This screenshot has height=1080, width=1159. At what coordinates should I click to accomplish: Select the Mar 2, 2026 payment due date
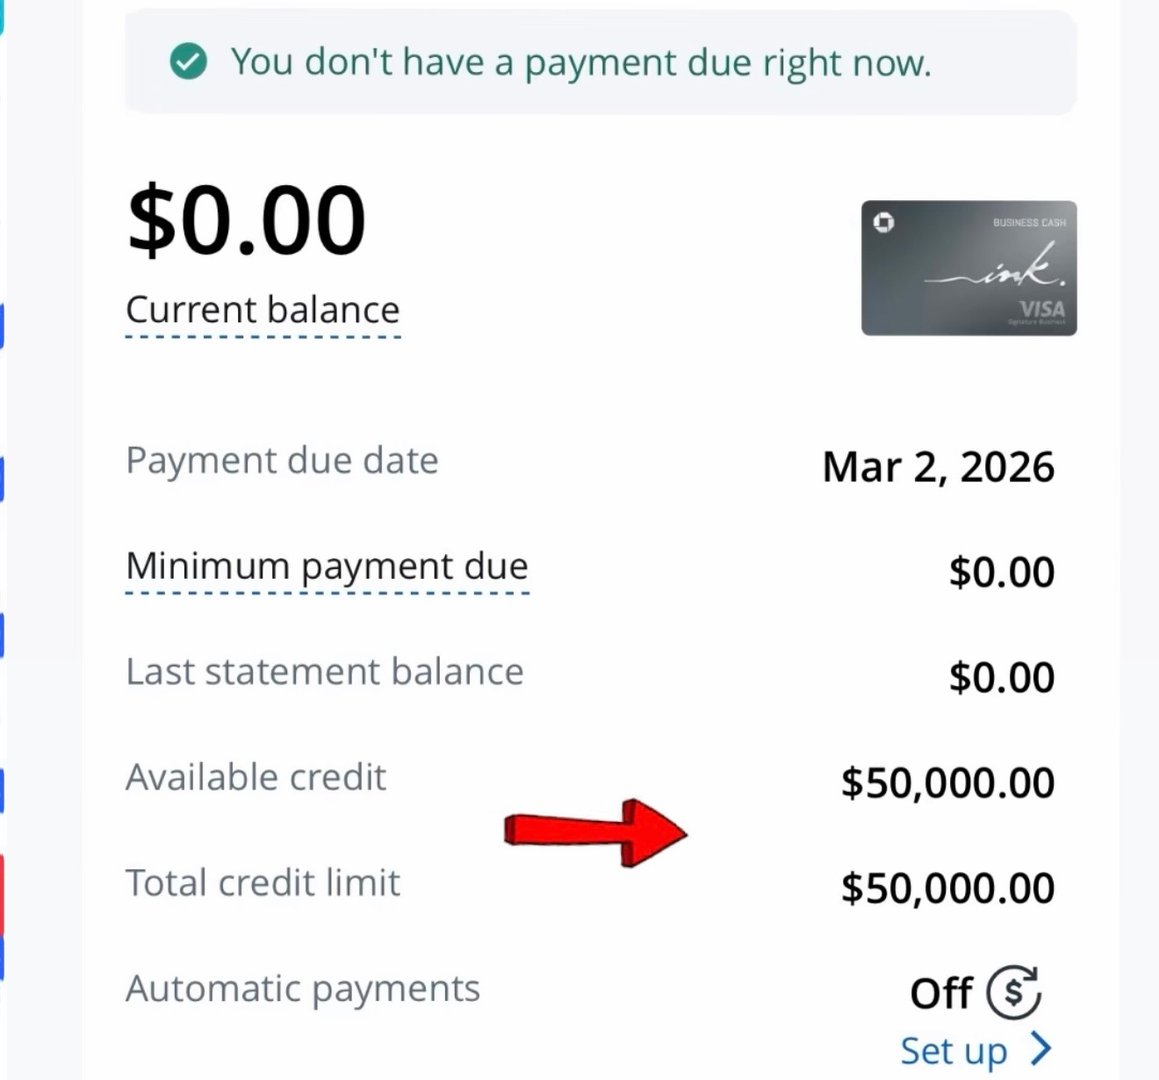pyautogui.click(x=937, y=467)
